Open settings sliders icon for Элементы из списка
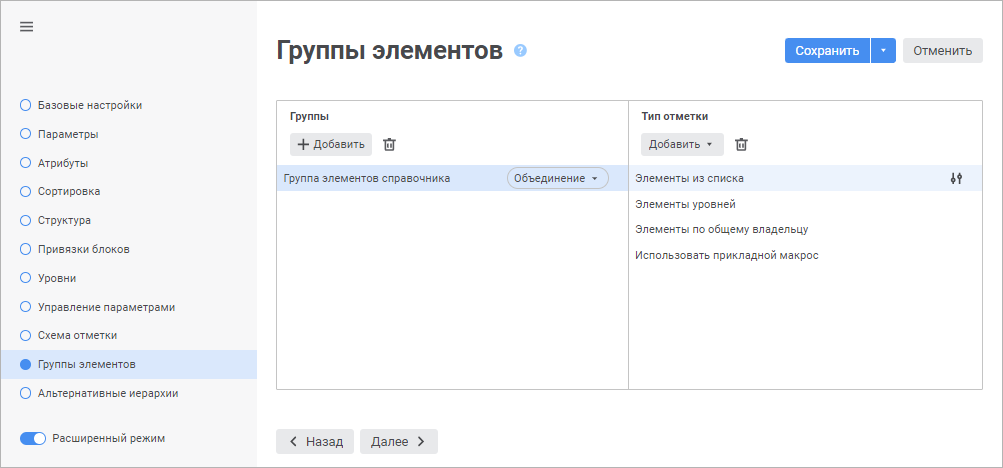The image size is (1003, 468). pyautogui.click(x=956, y=178)
